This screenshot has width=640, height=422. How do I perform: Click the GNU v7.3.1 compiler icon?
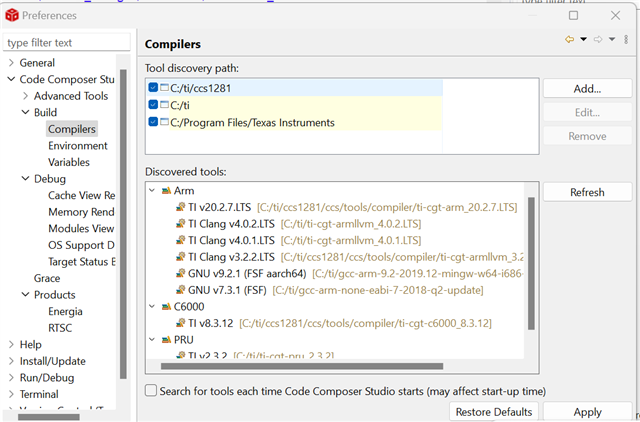[180, 290]
